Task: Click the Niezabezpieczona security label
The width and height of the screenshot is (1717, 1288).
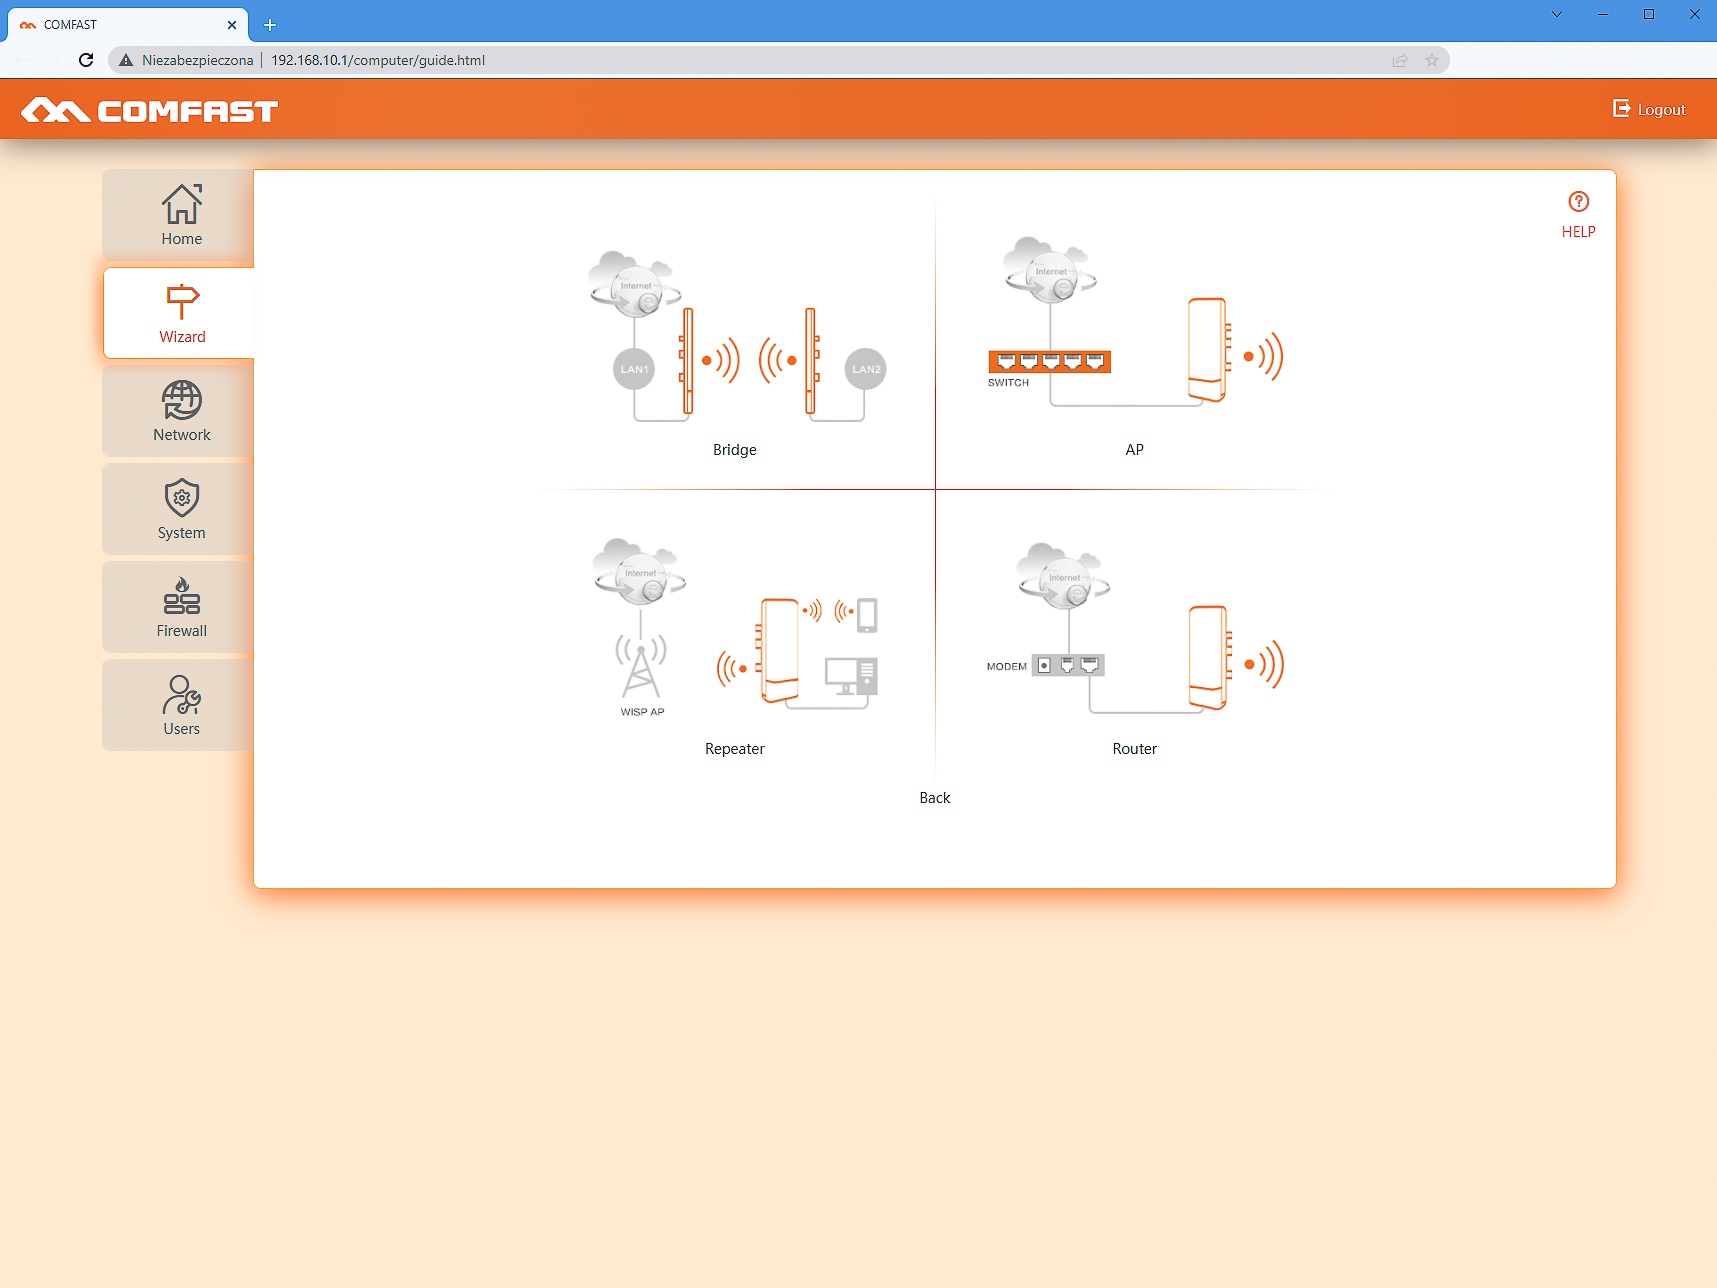Action: point(198,60)
